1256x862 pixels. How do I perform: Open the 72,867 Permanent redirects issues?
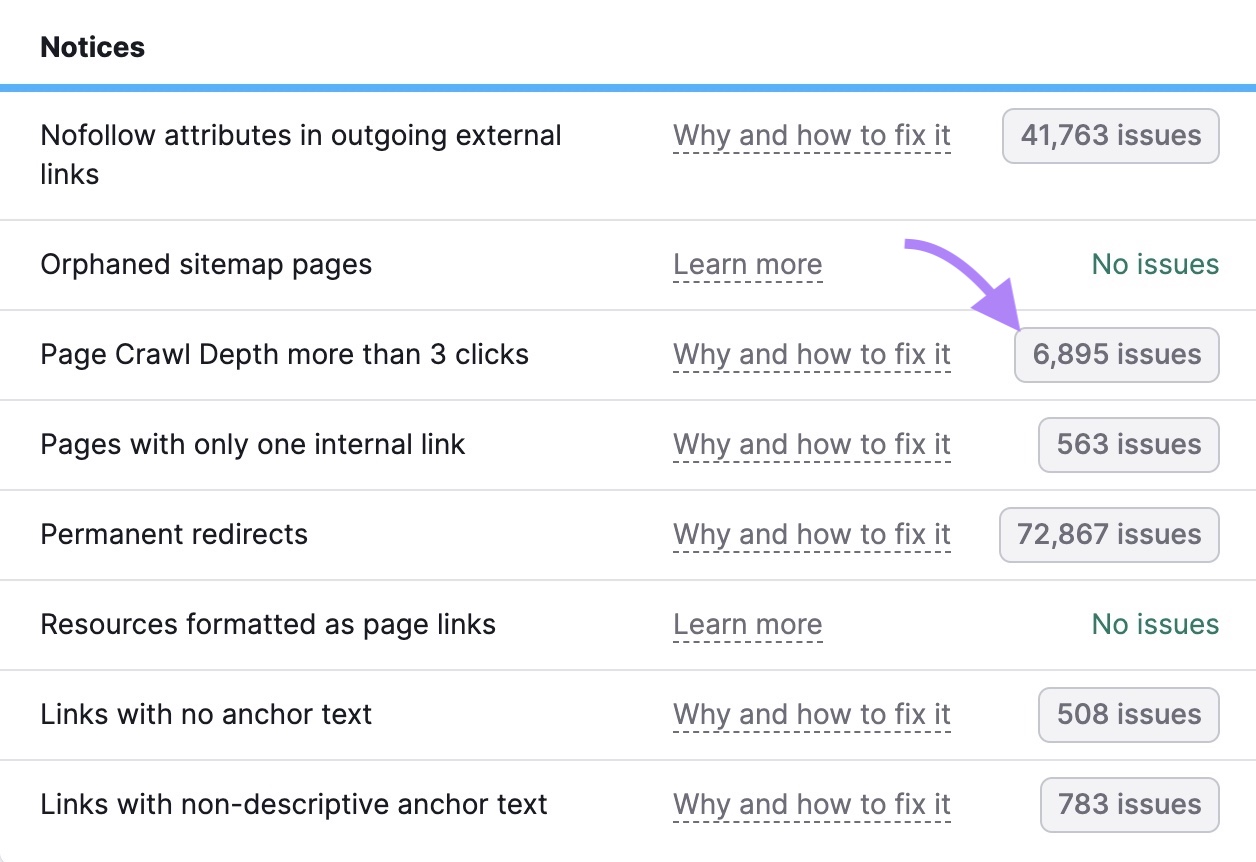[x=1108, y=534]
